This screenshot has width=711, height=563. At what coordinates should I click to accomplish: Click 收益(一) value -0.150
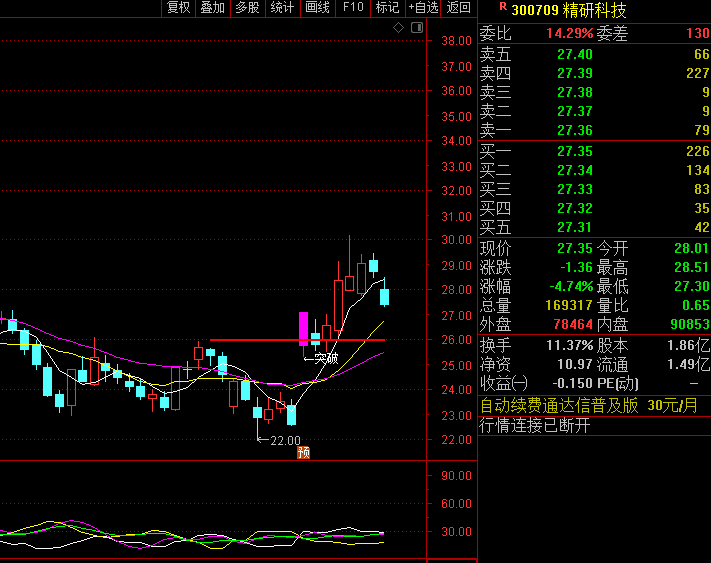(573, 384)
